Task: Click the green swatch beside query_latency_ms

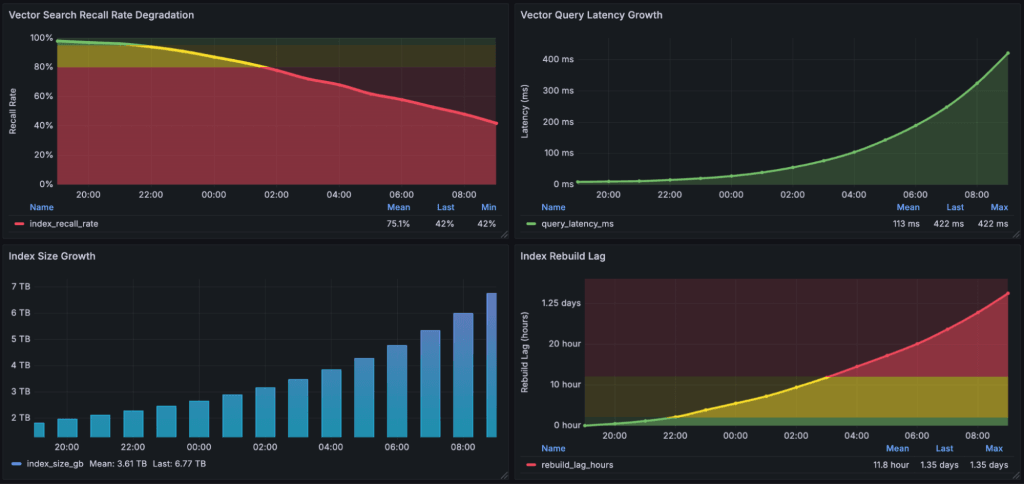Action: [531, 224]
